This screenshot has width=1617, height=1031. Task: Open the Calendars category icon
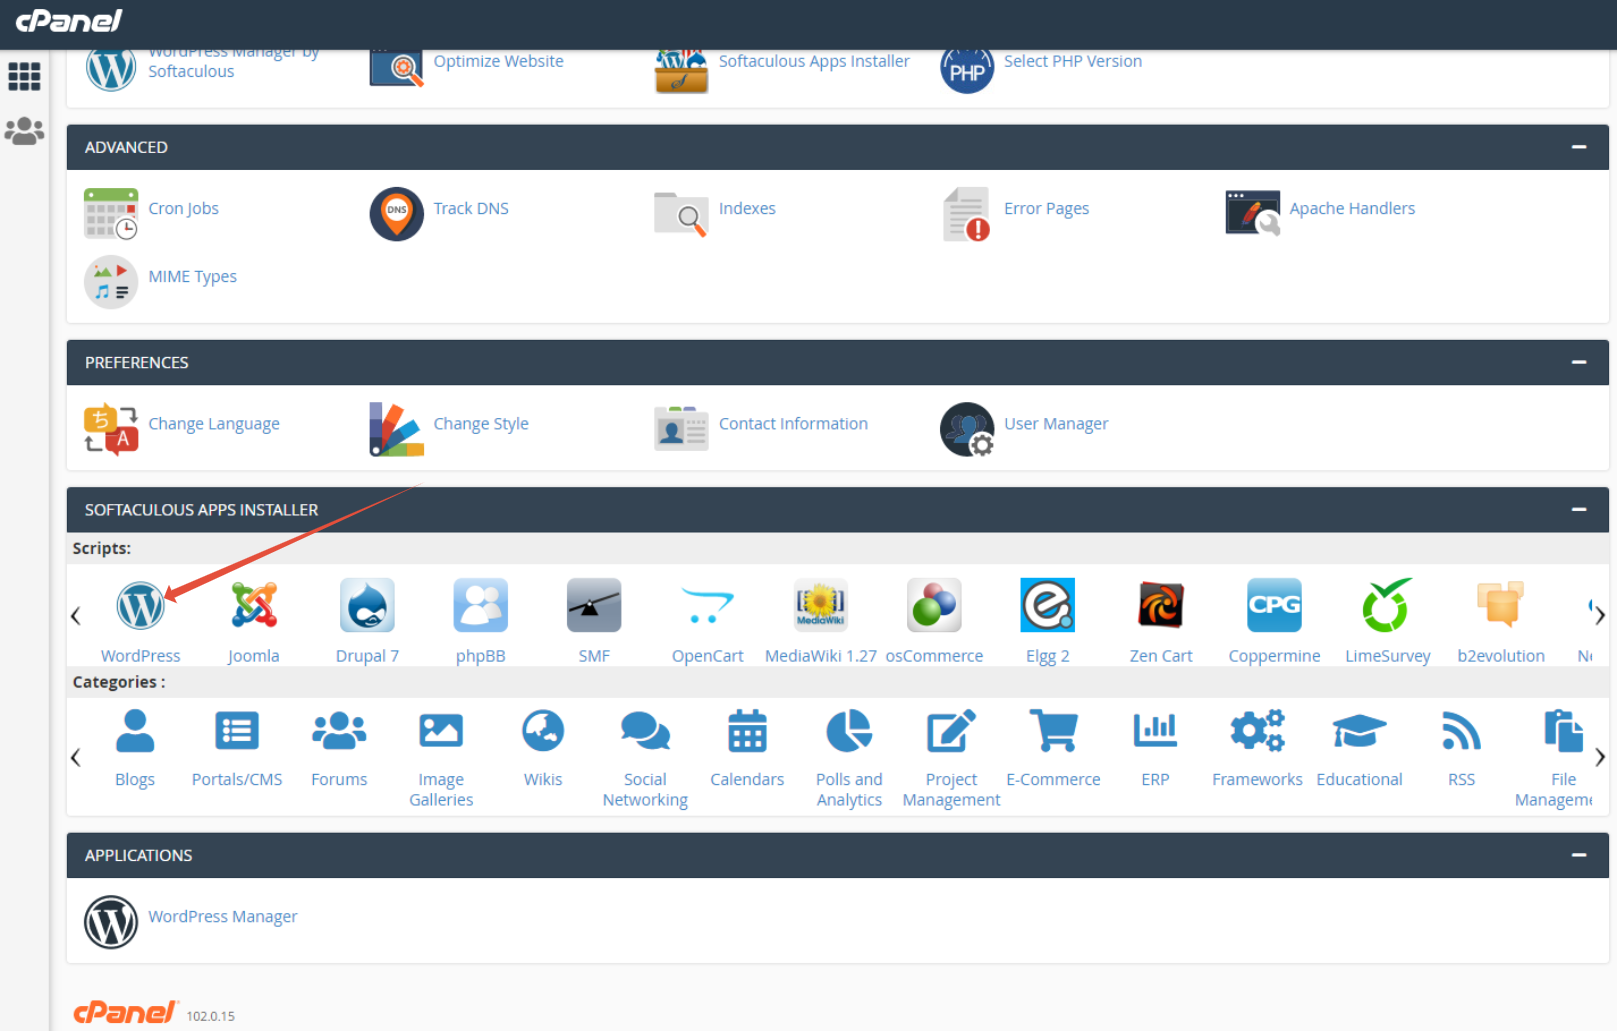(x=747, y=731)
